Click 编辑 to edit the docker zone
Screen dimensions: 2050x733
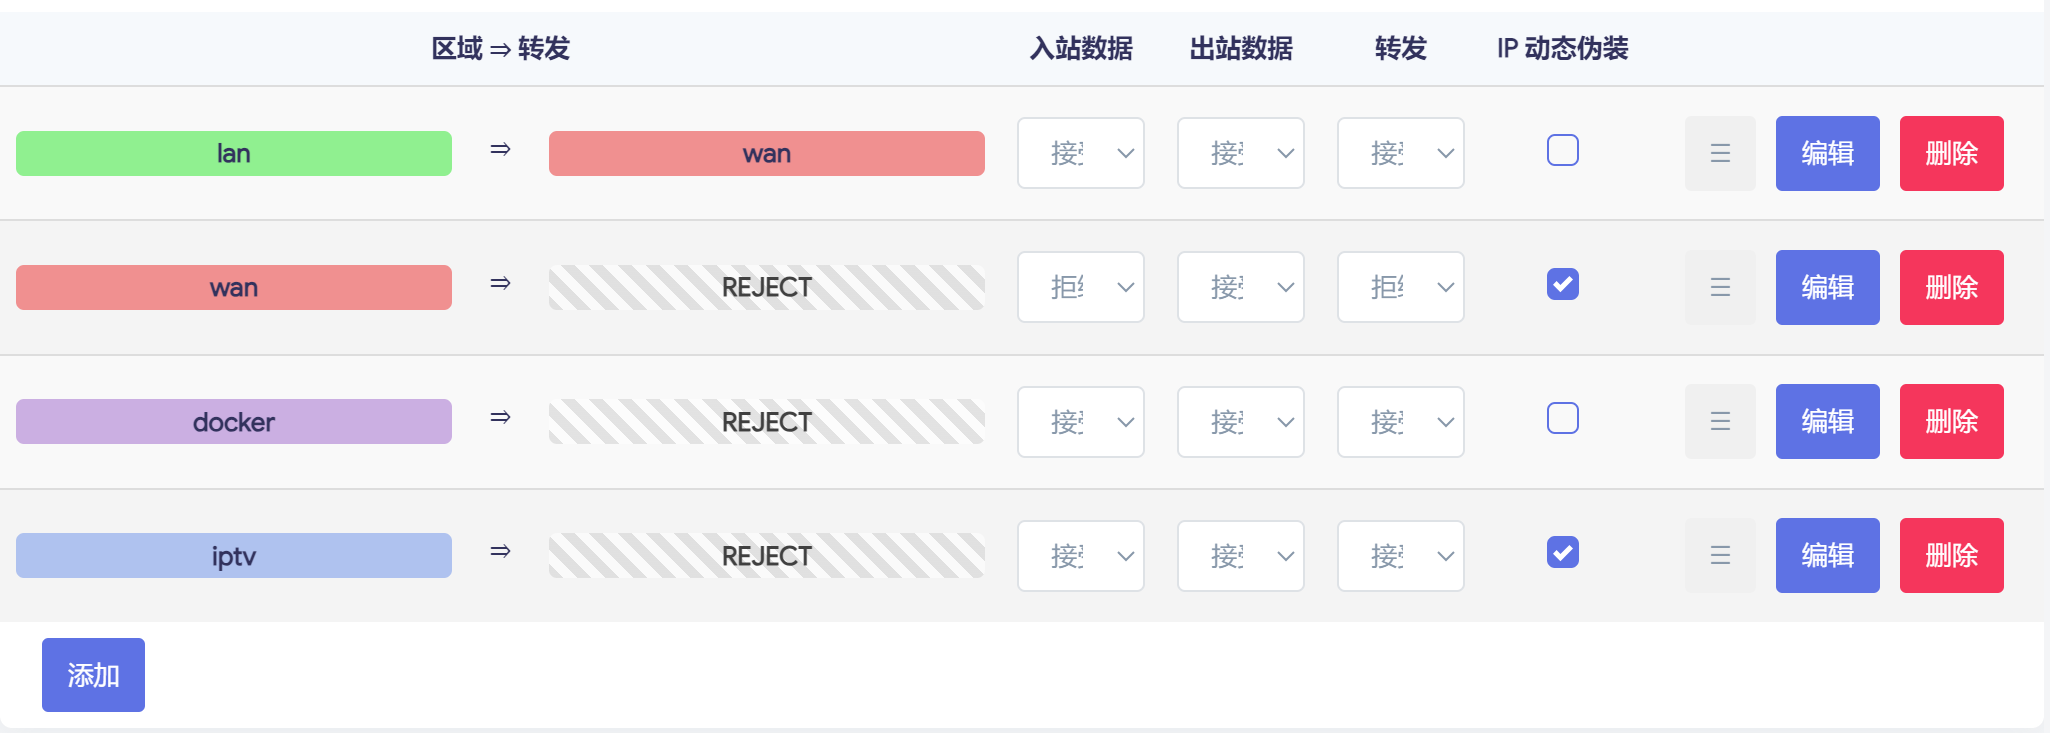point(1827,421)
